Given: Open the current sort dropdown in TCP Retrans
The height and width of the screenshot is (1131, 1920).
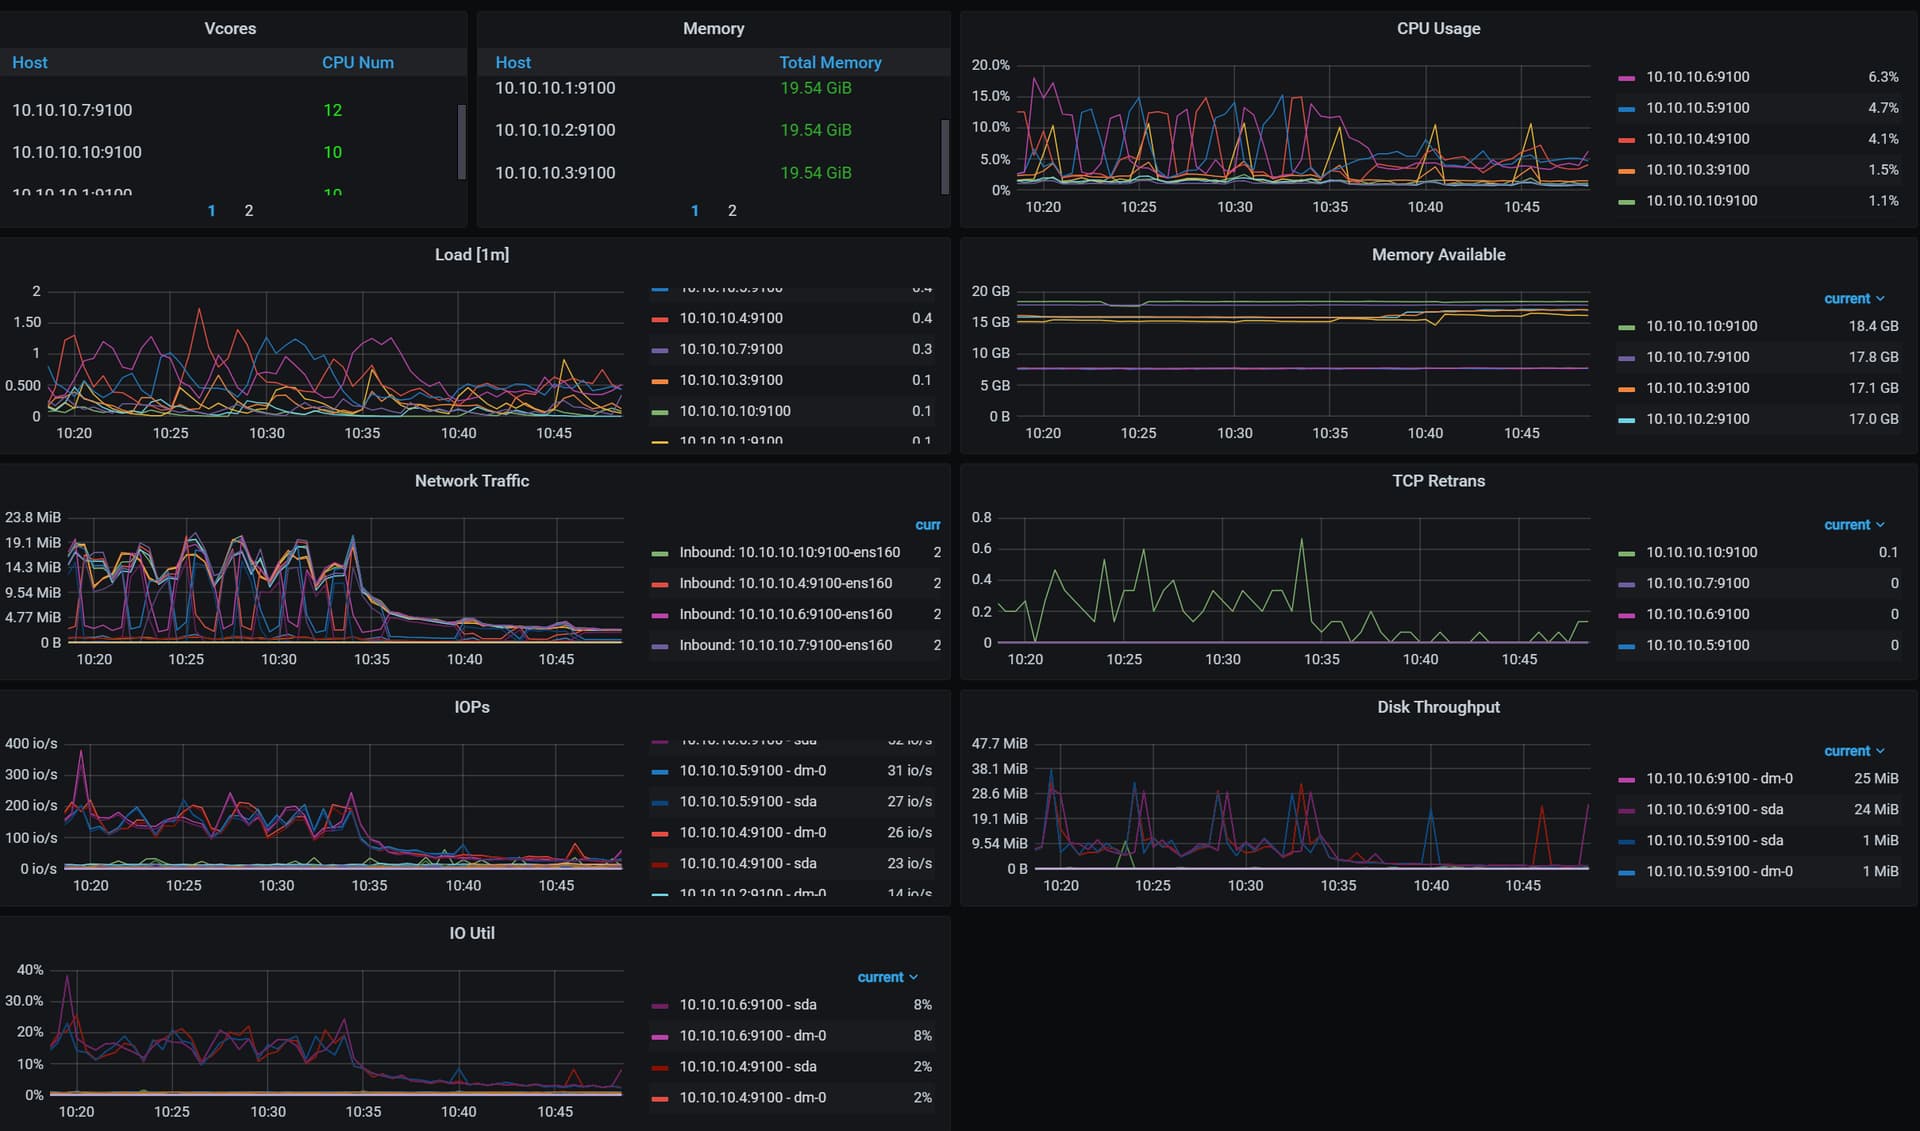Looking at the screenshot, I should pyautogui.click(x=1853, y=525).
